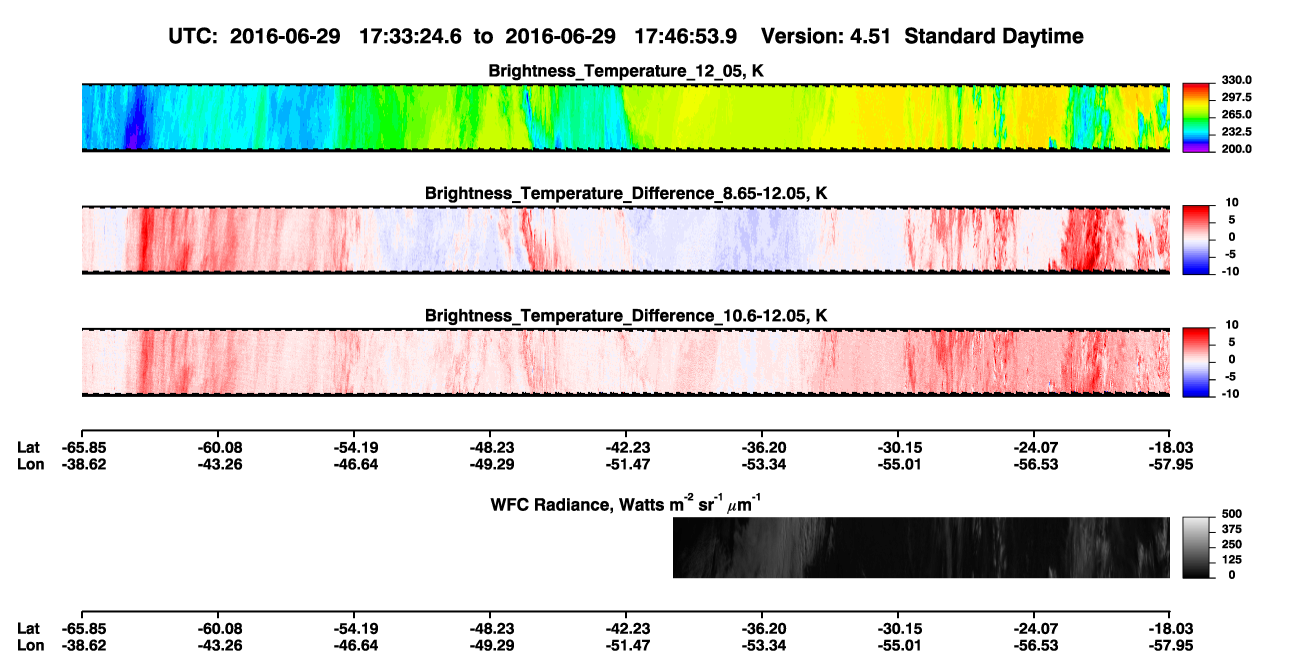The height and width of the screenshot is (667, 1300).
Task: Click the 10 label on the 10.6-12.05 colorbar
Action: (x=1232, y=325)
